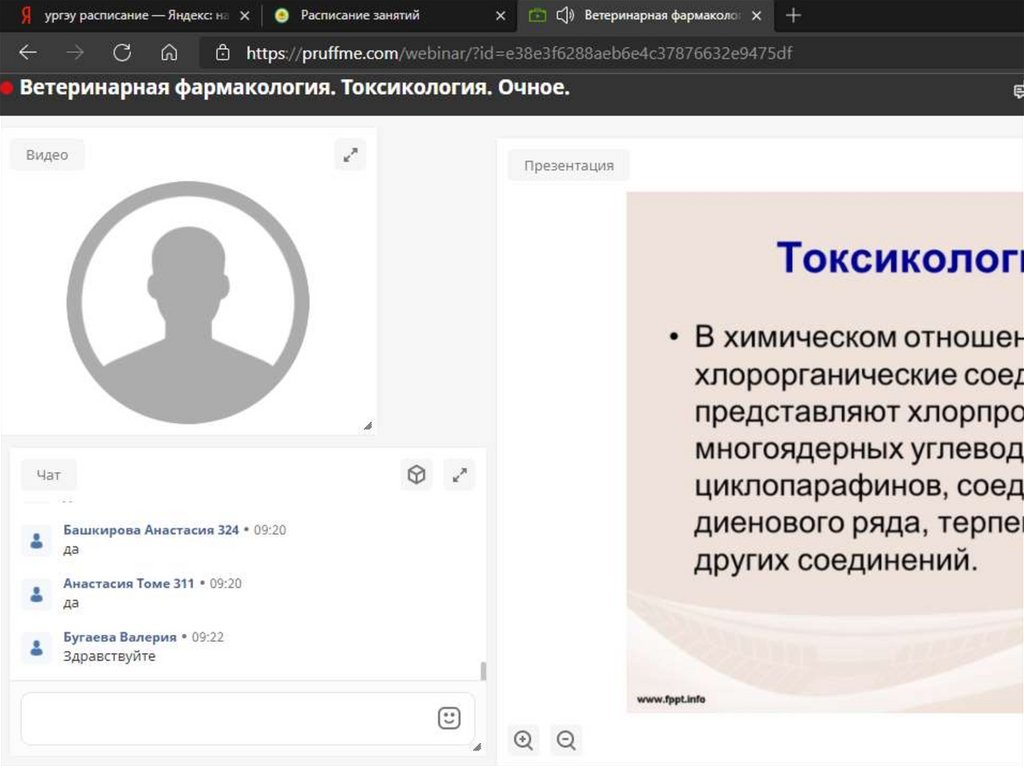Expand the video panel to fullscreen
1024x767 pixels.
click(x=350, y=155)
